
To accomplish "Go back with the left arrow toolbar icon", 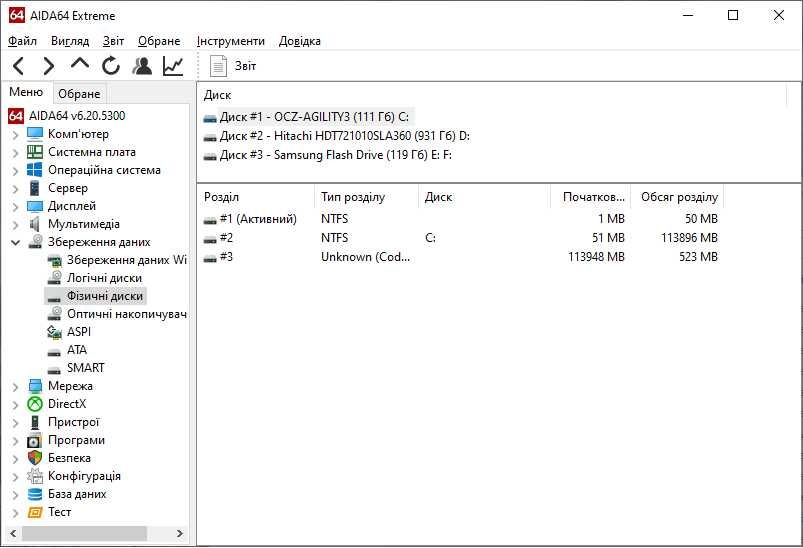I will [18, 66].
